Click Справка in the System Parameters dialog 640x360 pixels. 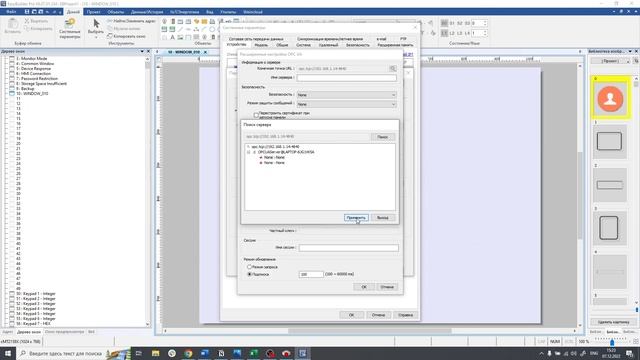tap(405, 315)
